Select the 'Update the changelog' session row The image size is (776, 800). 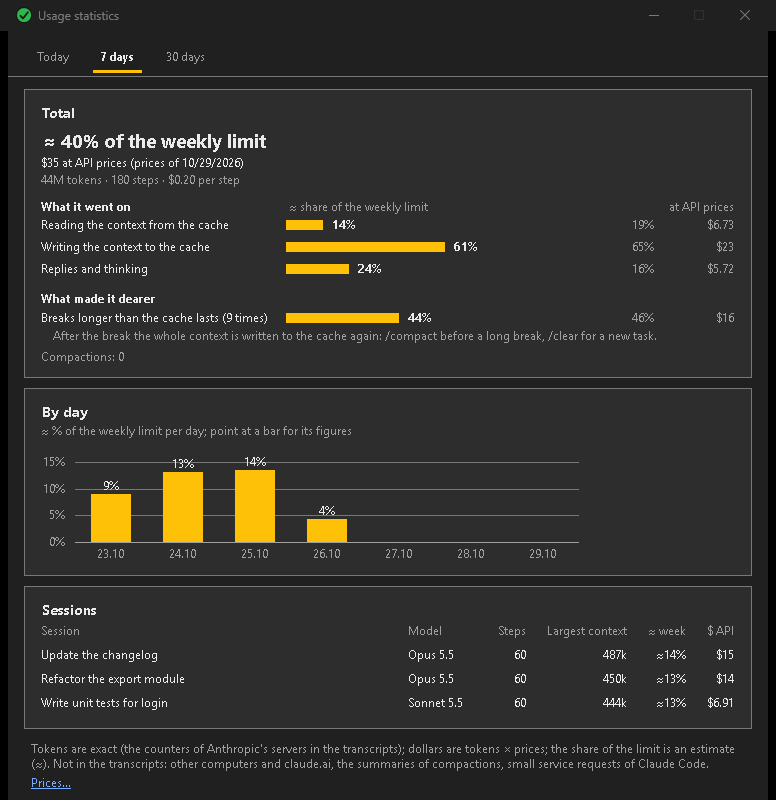pyautogui.click(x=387, y=655)
